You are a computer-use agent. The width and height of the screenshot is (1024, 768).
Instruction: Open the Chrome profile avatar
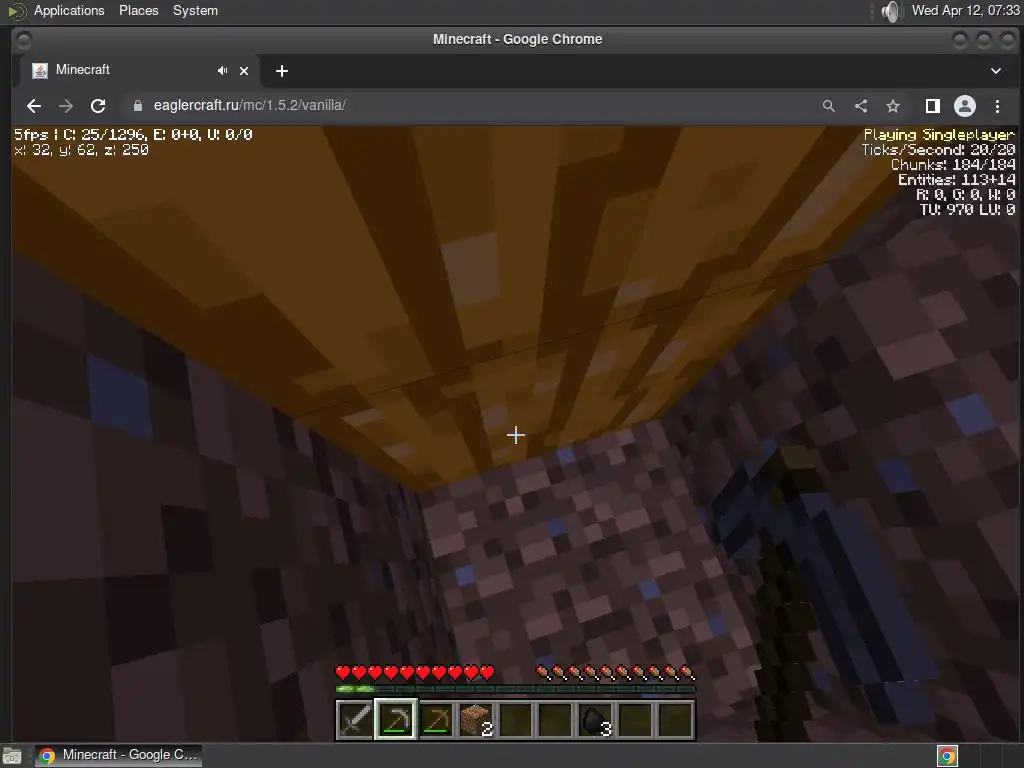click(x=965, y=106)
